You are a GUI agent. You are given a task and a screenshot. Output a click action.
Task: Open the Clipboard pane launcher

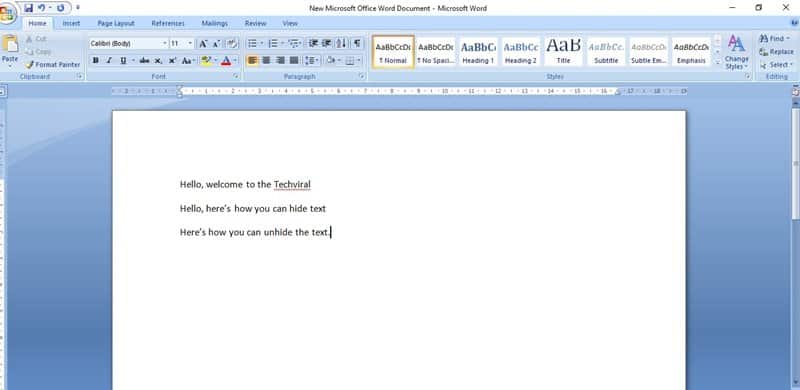(80, 77)
